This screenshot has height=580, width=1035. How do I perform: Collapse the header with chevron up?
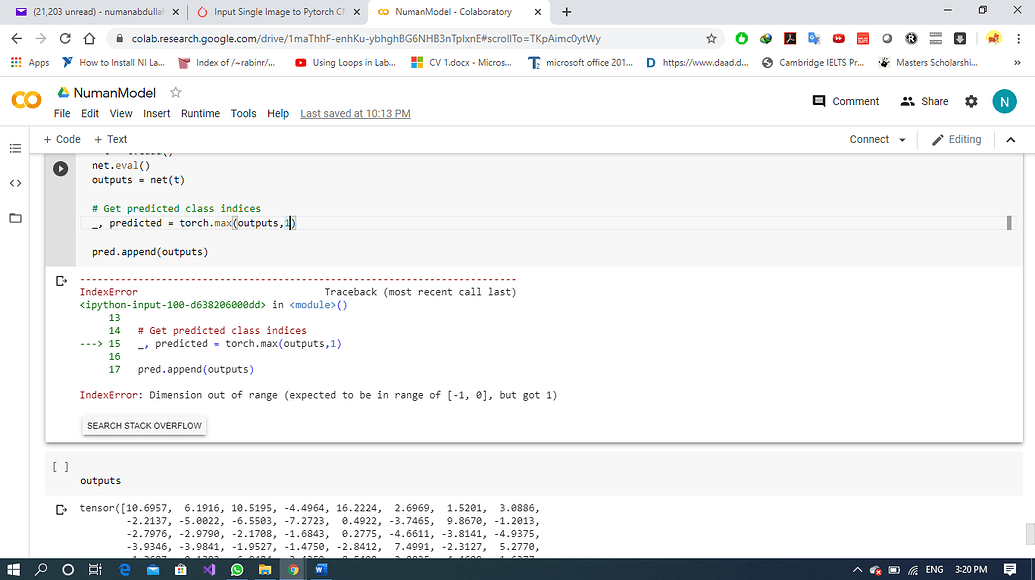click(1010, 140)
